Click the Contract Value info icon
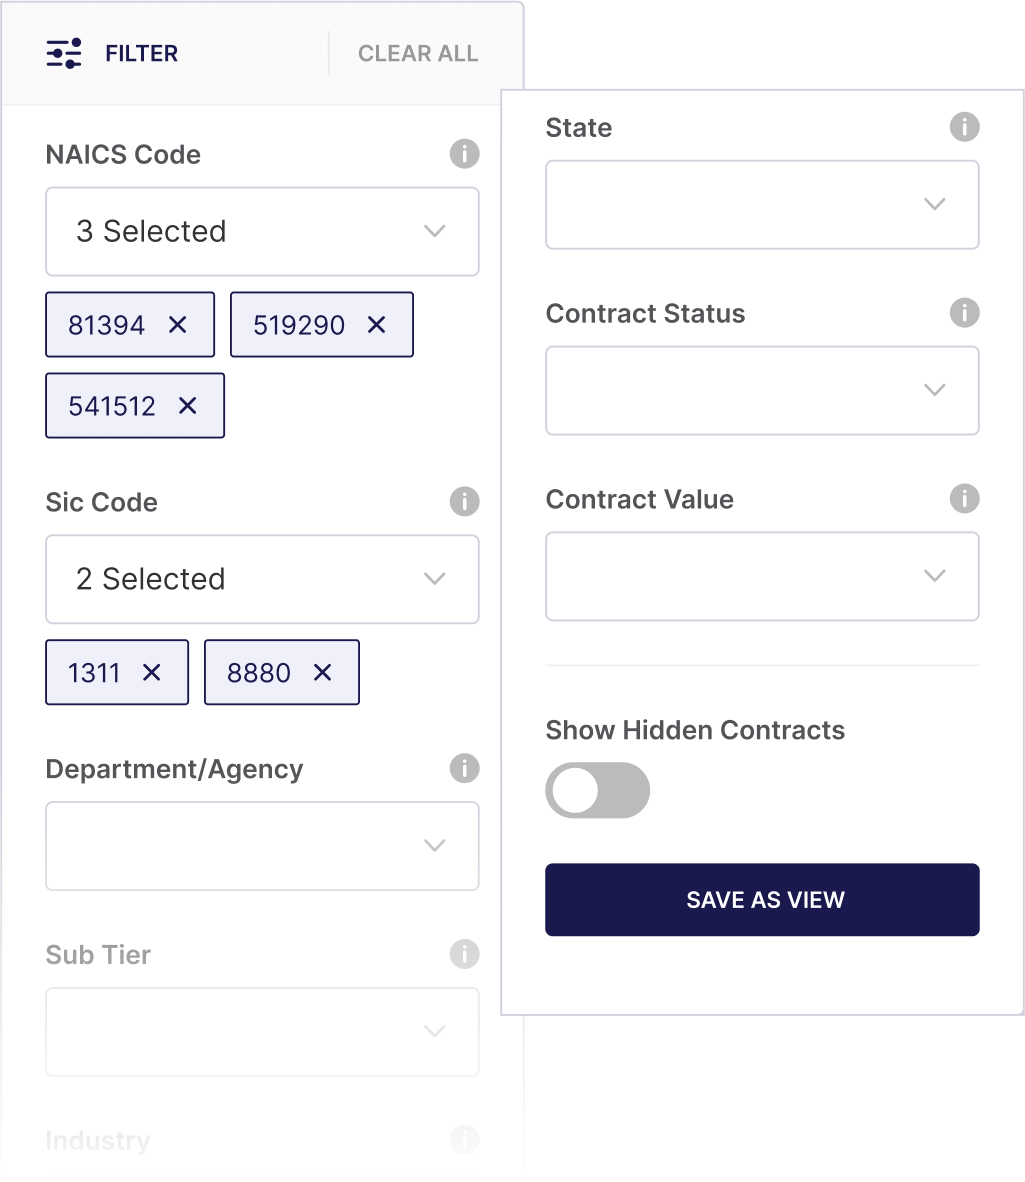1025x1182 pixels. click(x=964, y=499)
